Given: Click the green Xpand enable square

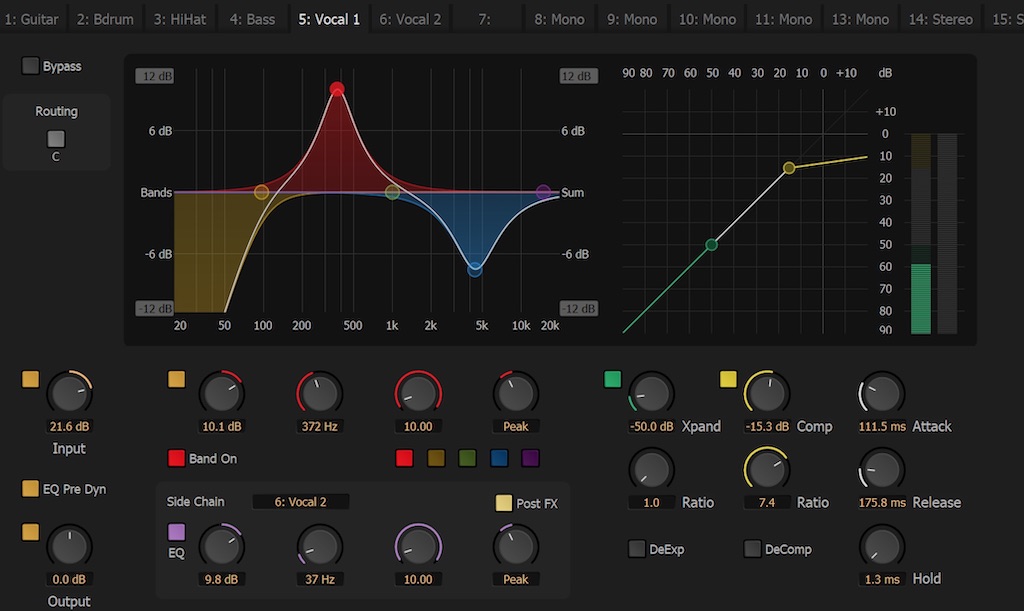Looking at the screenshot, I should [613, 379].
